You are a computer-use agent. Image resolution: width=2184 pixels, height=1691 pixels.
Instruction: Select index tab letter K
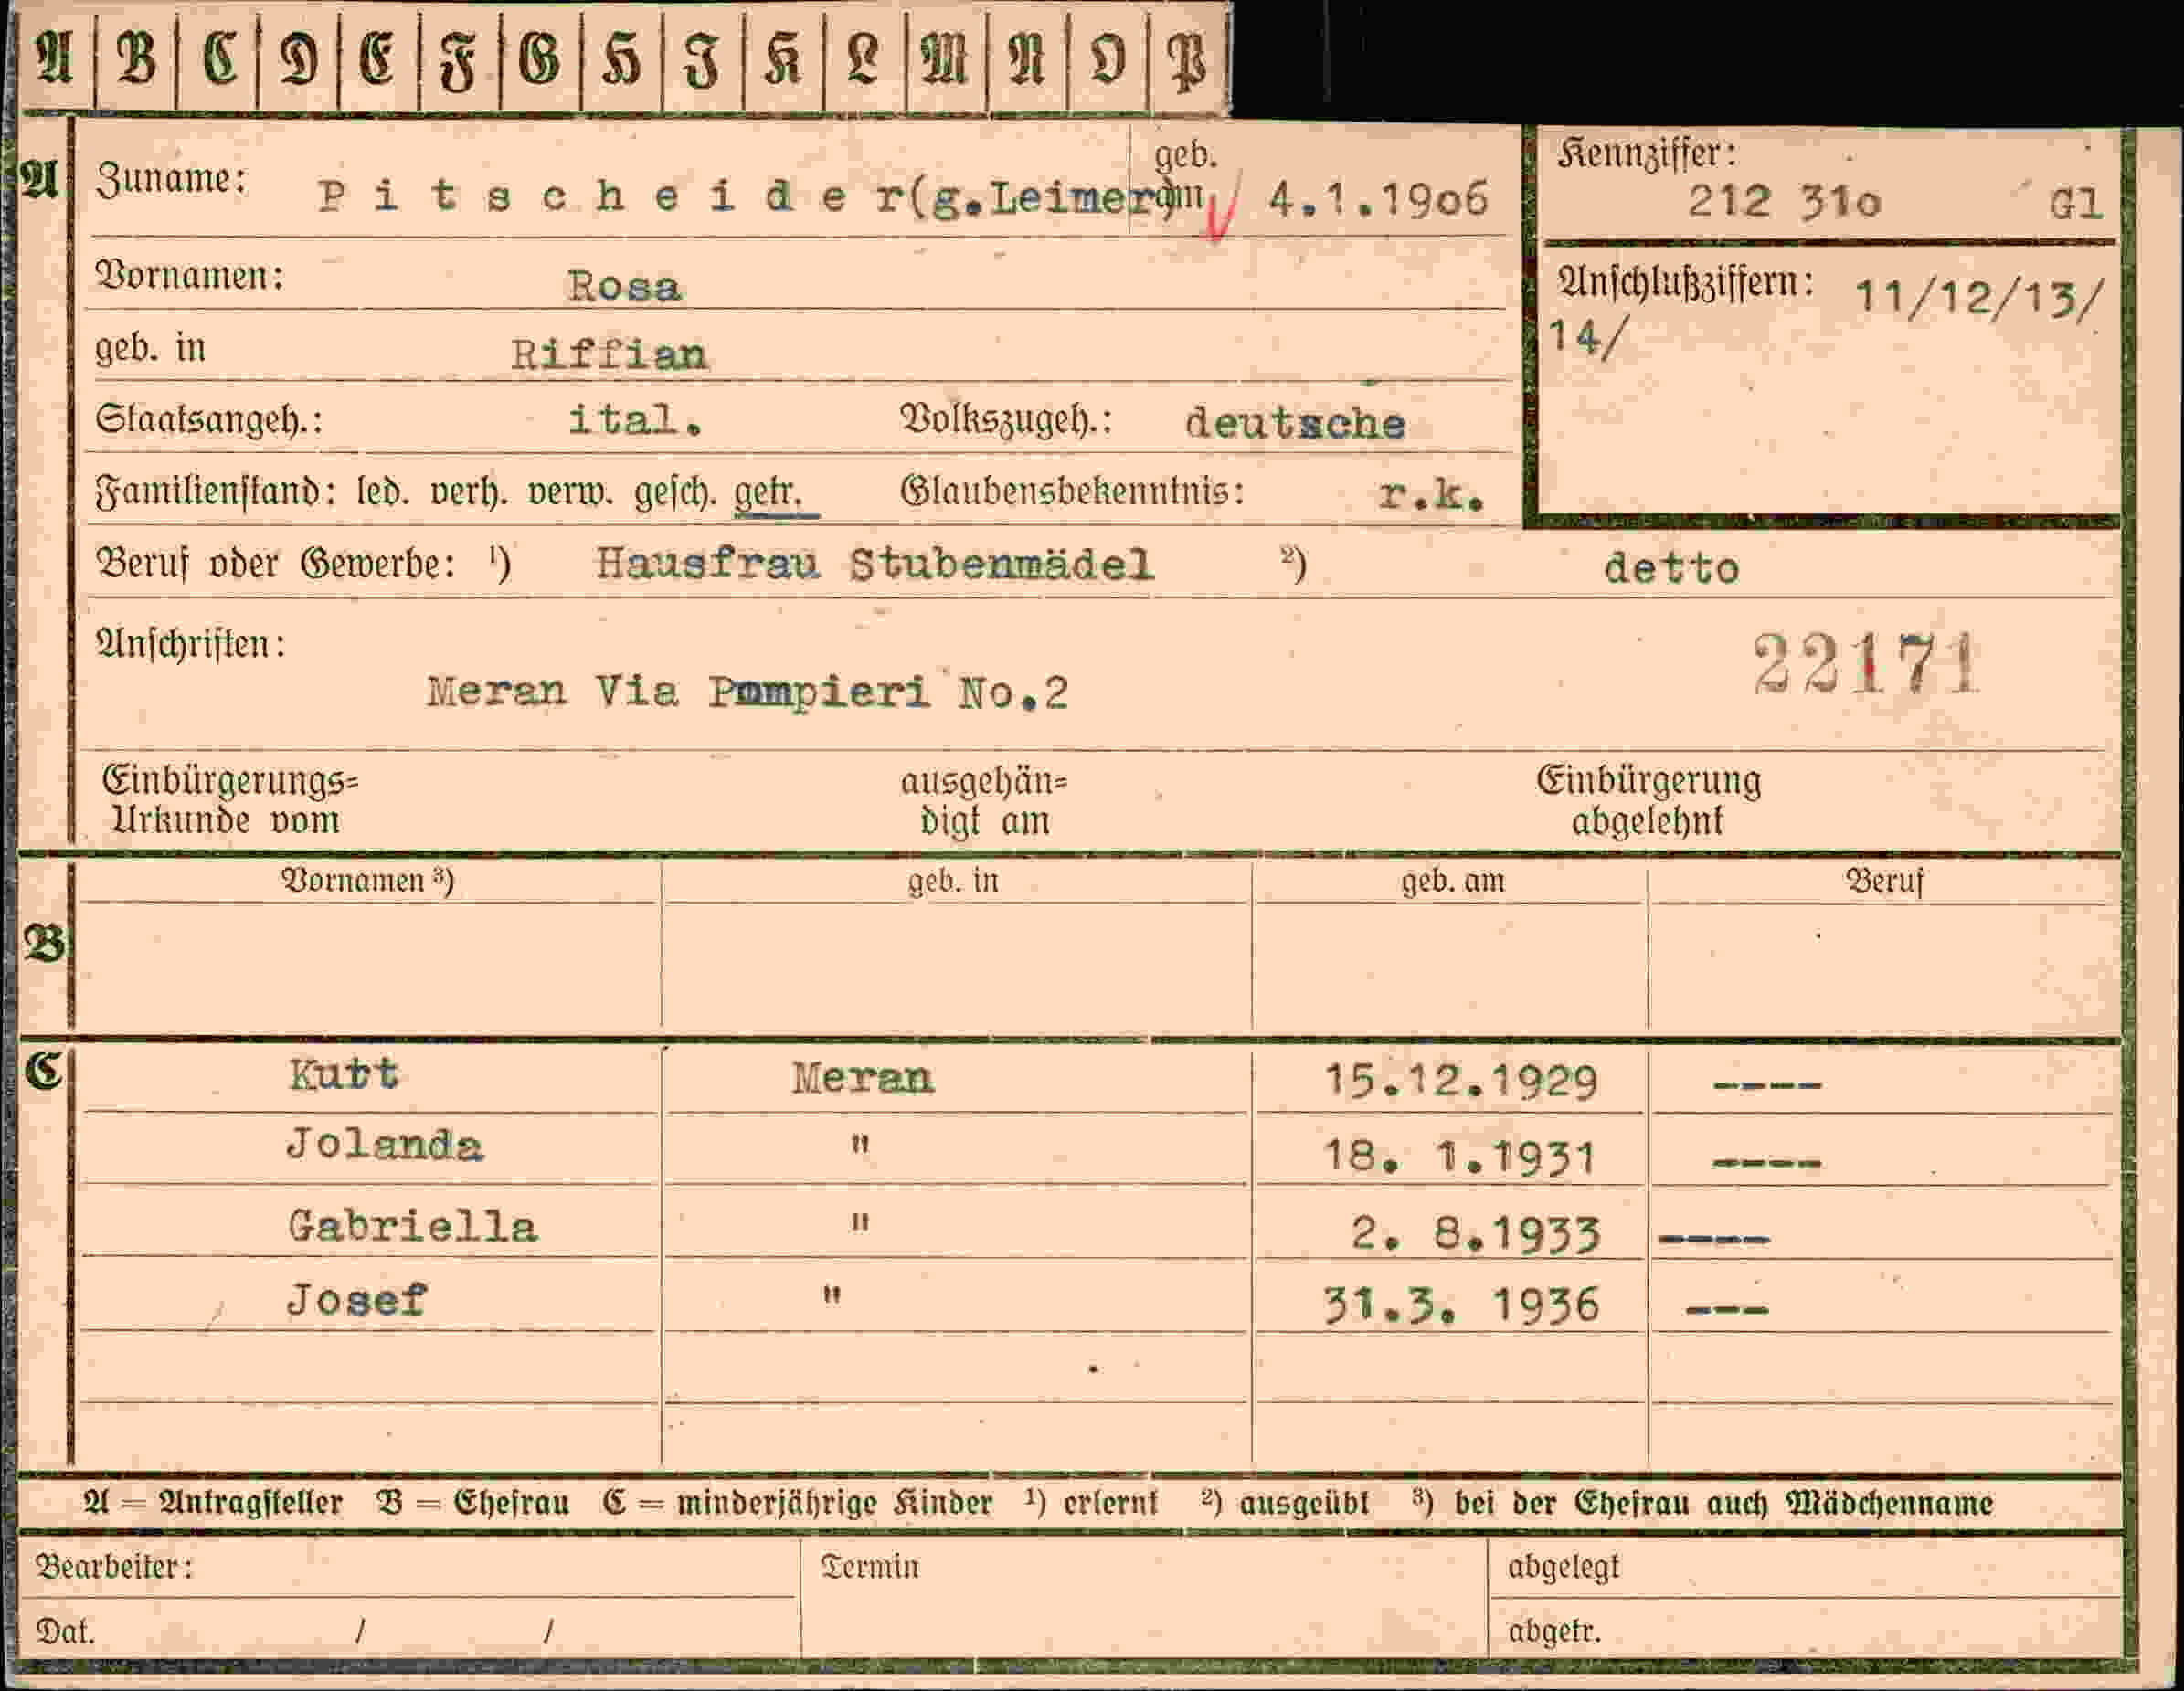[x=783, y=58]
